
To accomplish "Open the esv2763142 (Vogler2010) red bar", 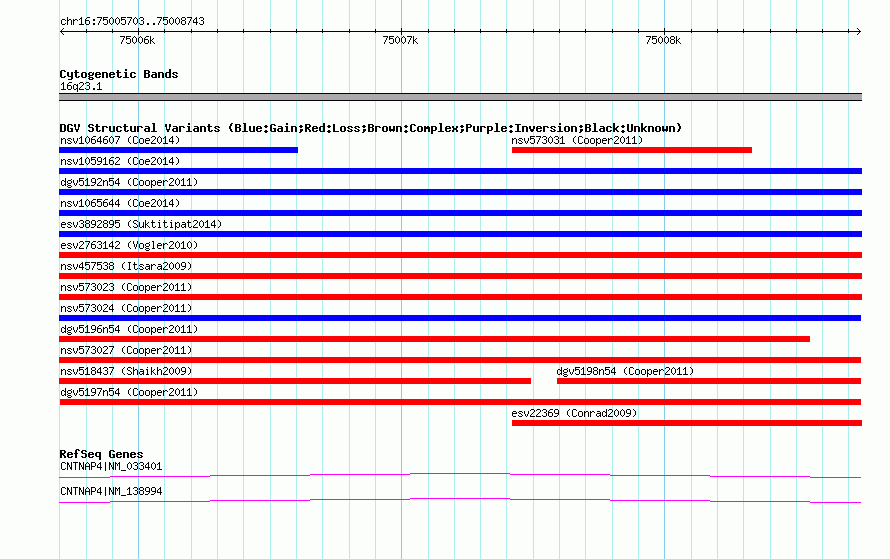I will (460, 255).
